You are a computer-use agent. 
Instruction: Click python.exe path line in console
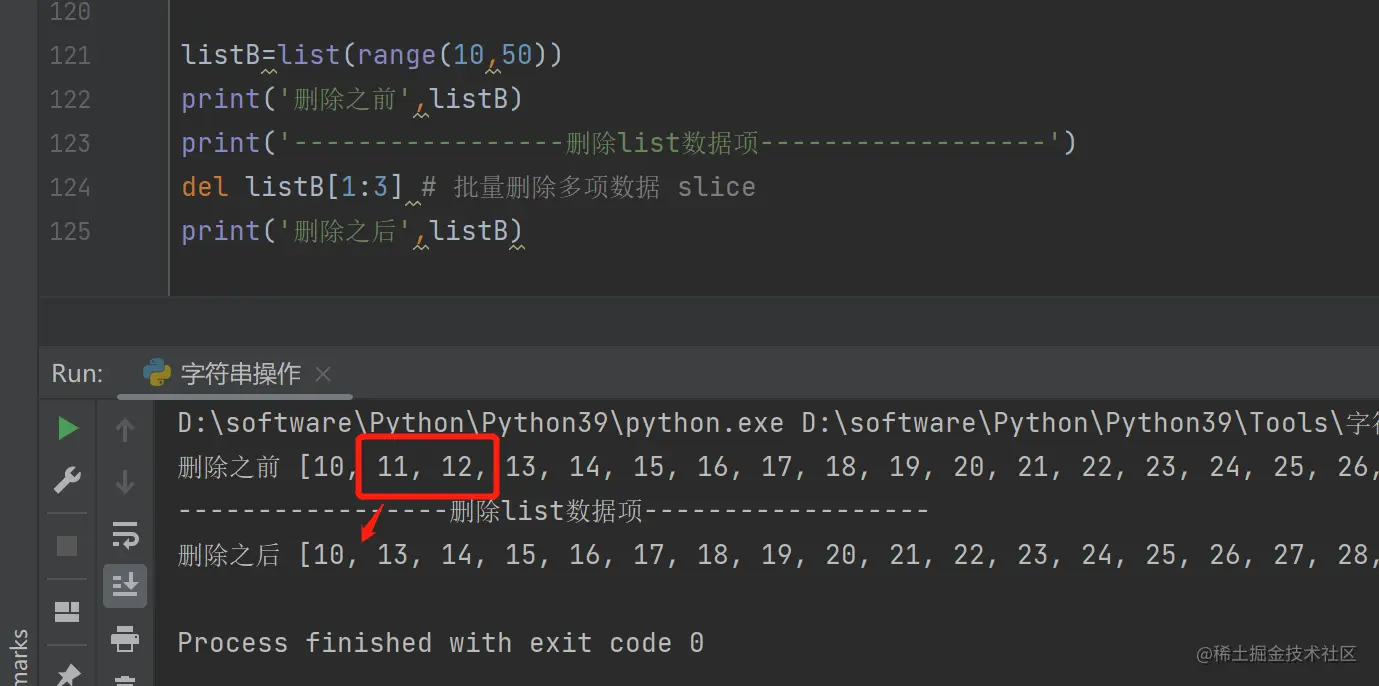tap(778, 423)
